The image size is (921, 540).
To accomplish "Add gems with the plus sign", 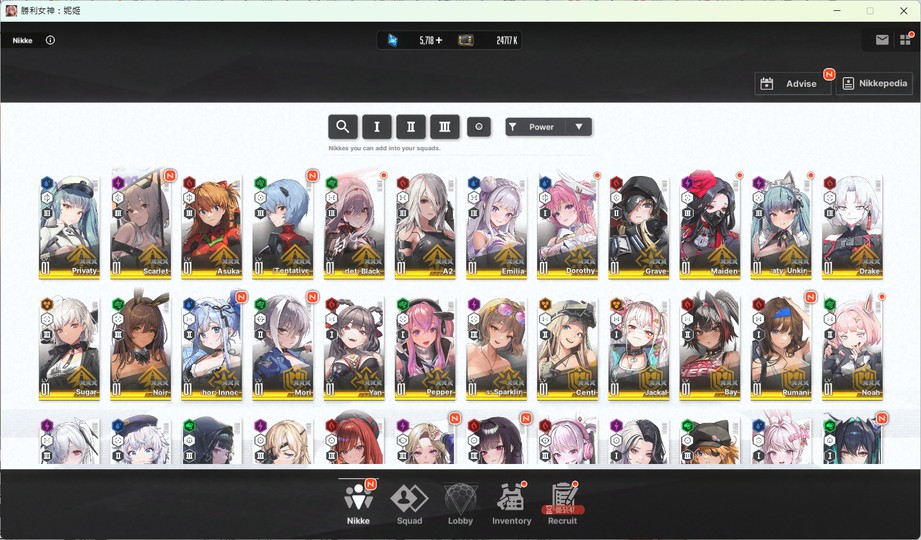I will pos(439,40).
